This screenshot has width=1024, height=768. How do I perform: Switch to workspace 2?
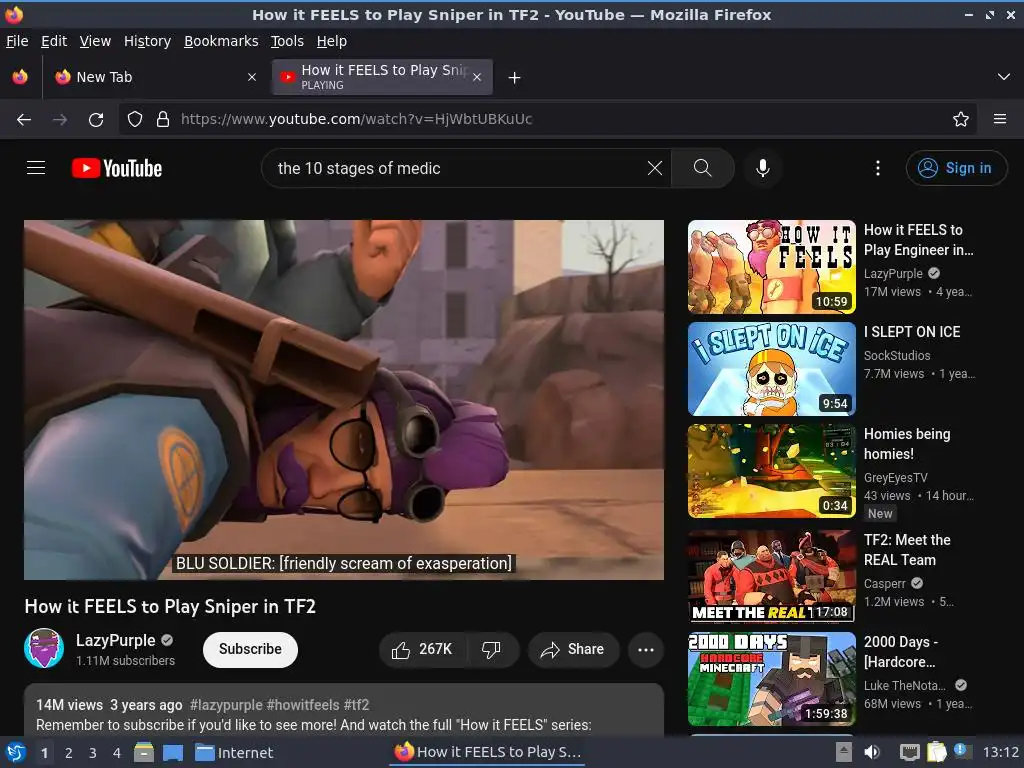pos(69,753)
